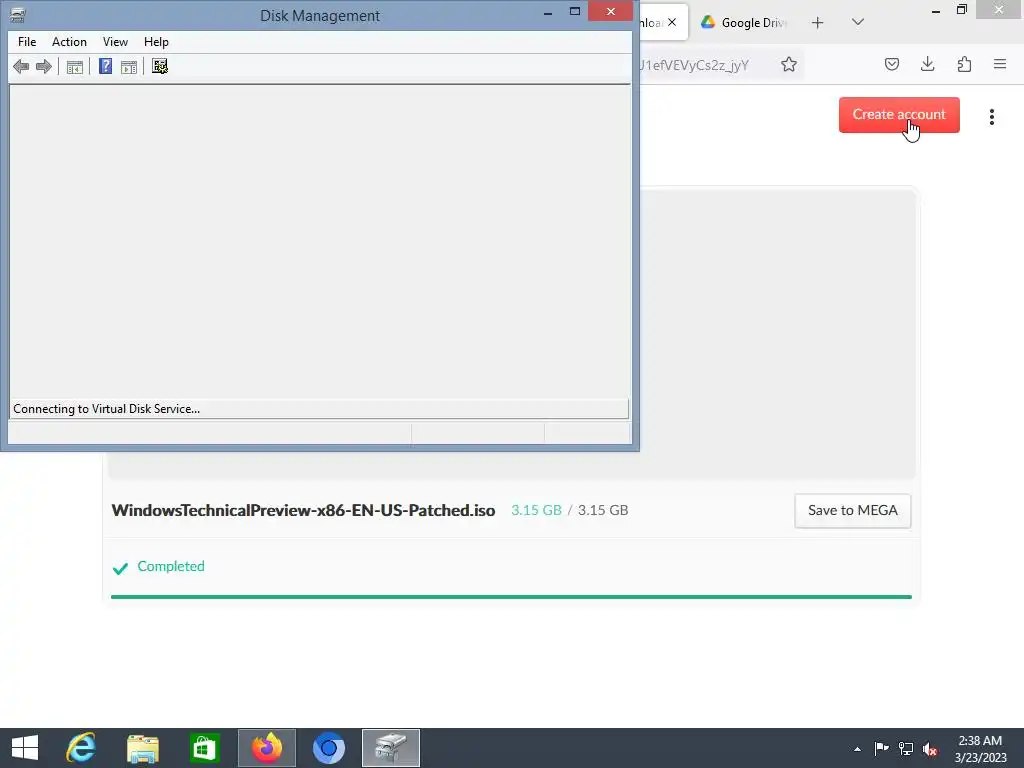1024x768 pixels.
Task: Expand the Firefox list all tabs chevron
Action: 858,22
